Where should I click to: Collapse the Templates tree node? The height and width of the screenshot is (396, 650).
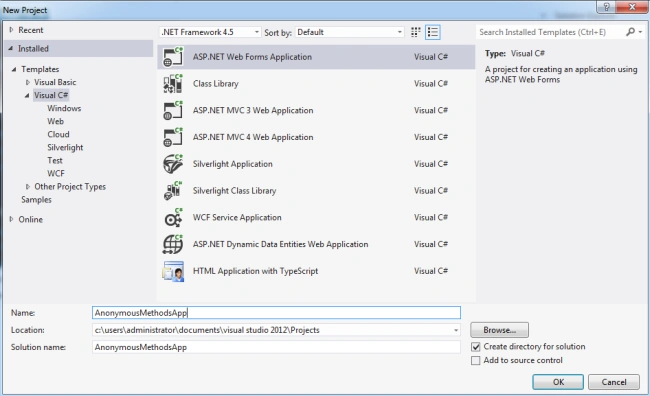14,69
